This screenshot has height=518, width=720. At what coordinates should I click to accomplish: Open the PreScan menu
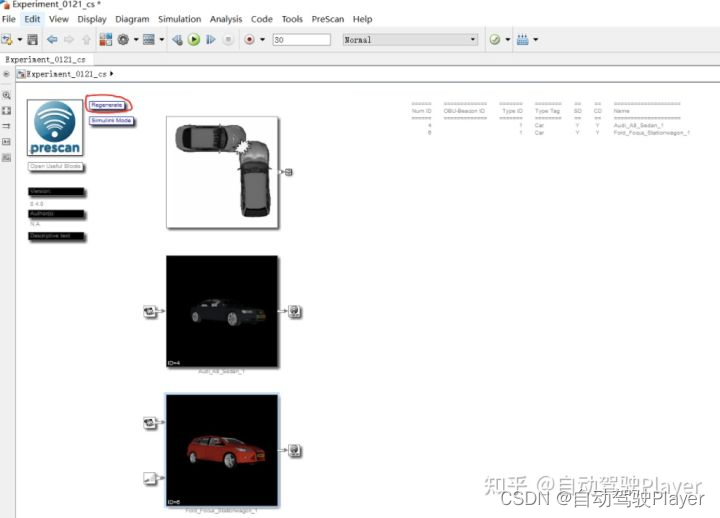(x=328, y=19)
